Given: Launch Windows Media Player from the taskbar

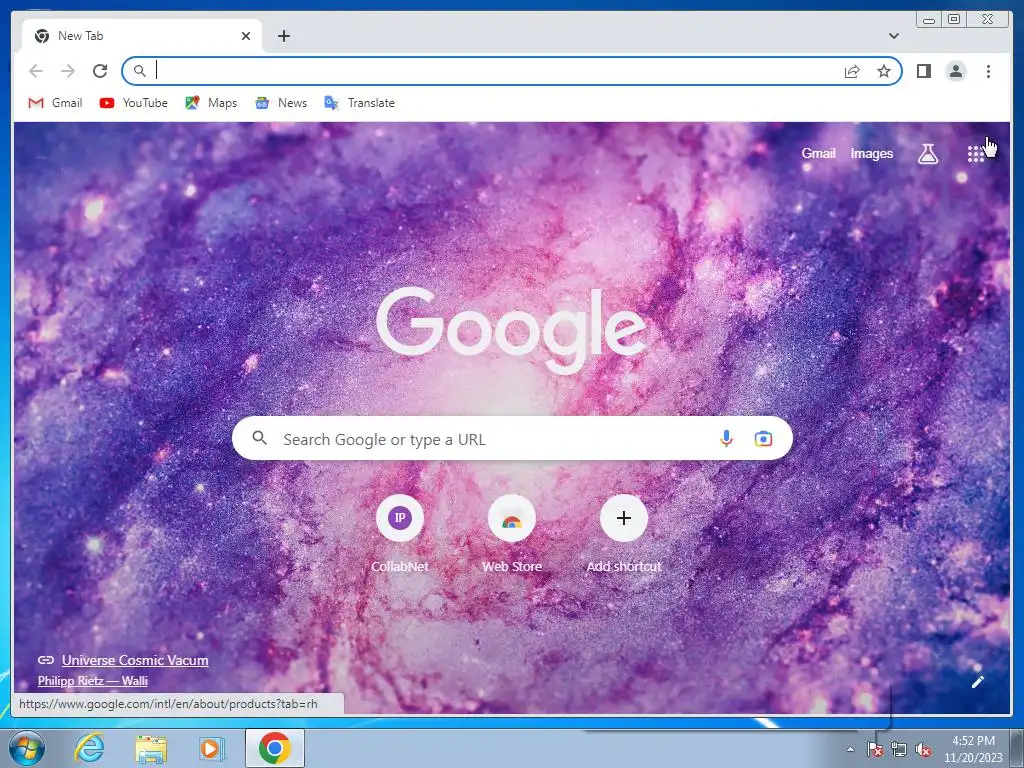Looking at the screenshot, I should click(x=211, y=748).
